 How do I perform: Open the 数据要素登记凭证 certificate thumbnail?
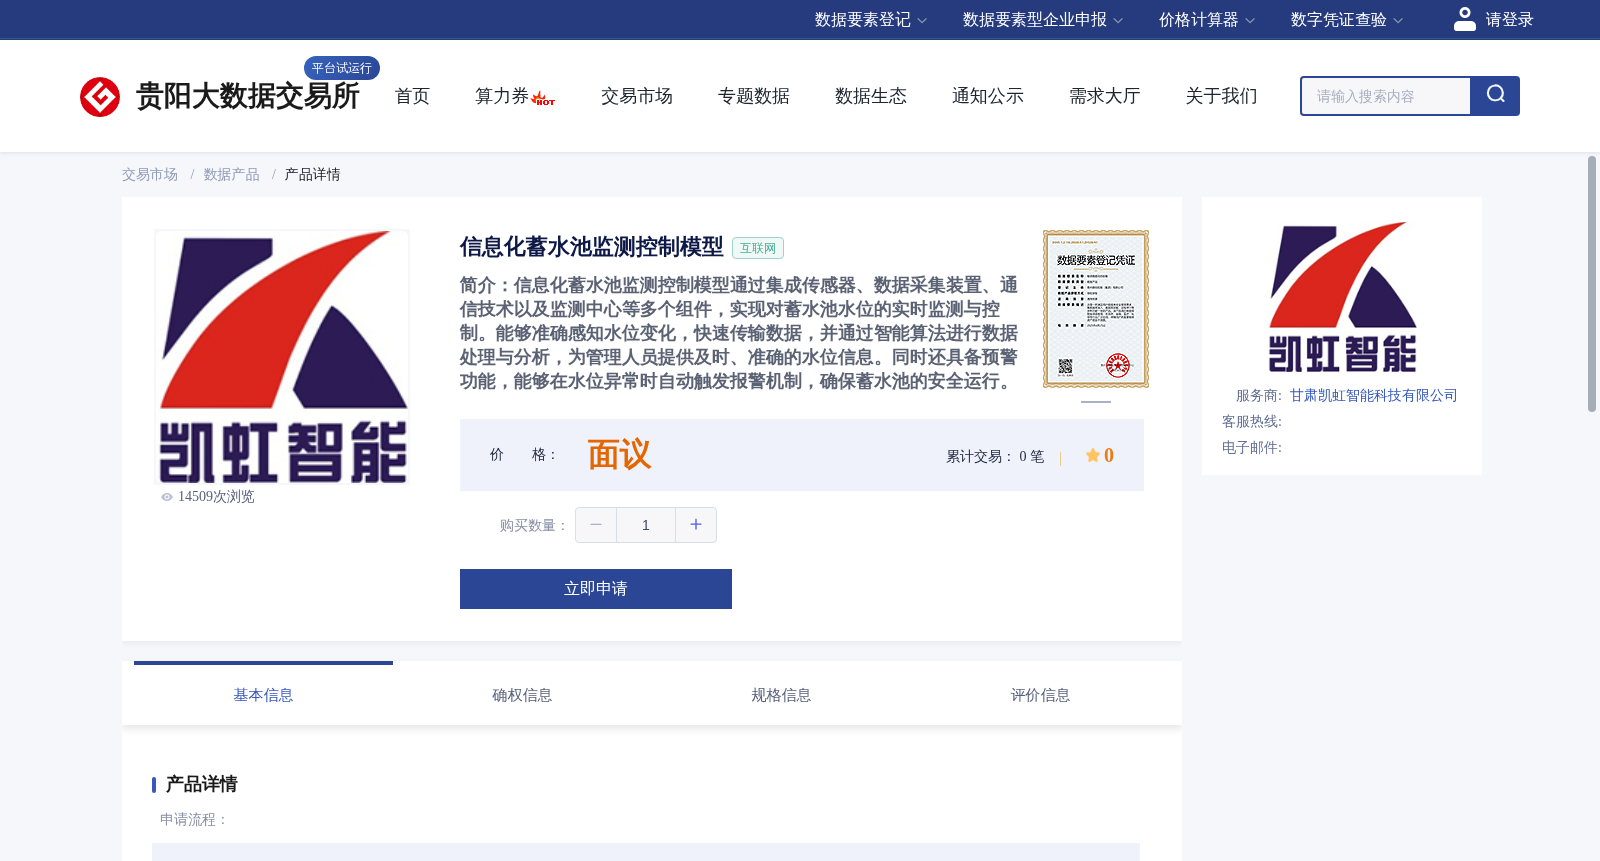[x=1096, y=309]
